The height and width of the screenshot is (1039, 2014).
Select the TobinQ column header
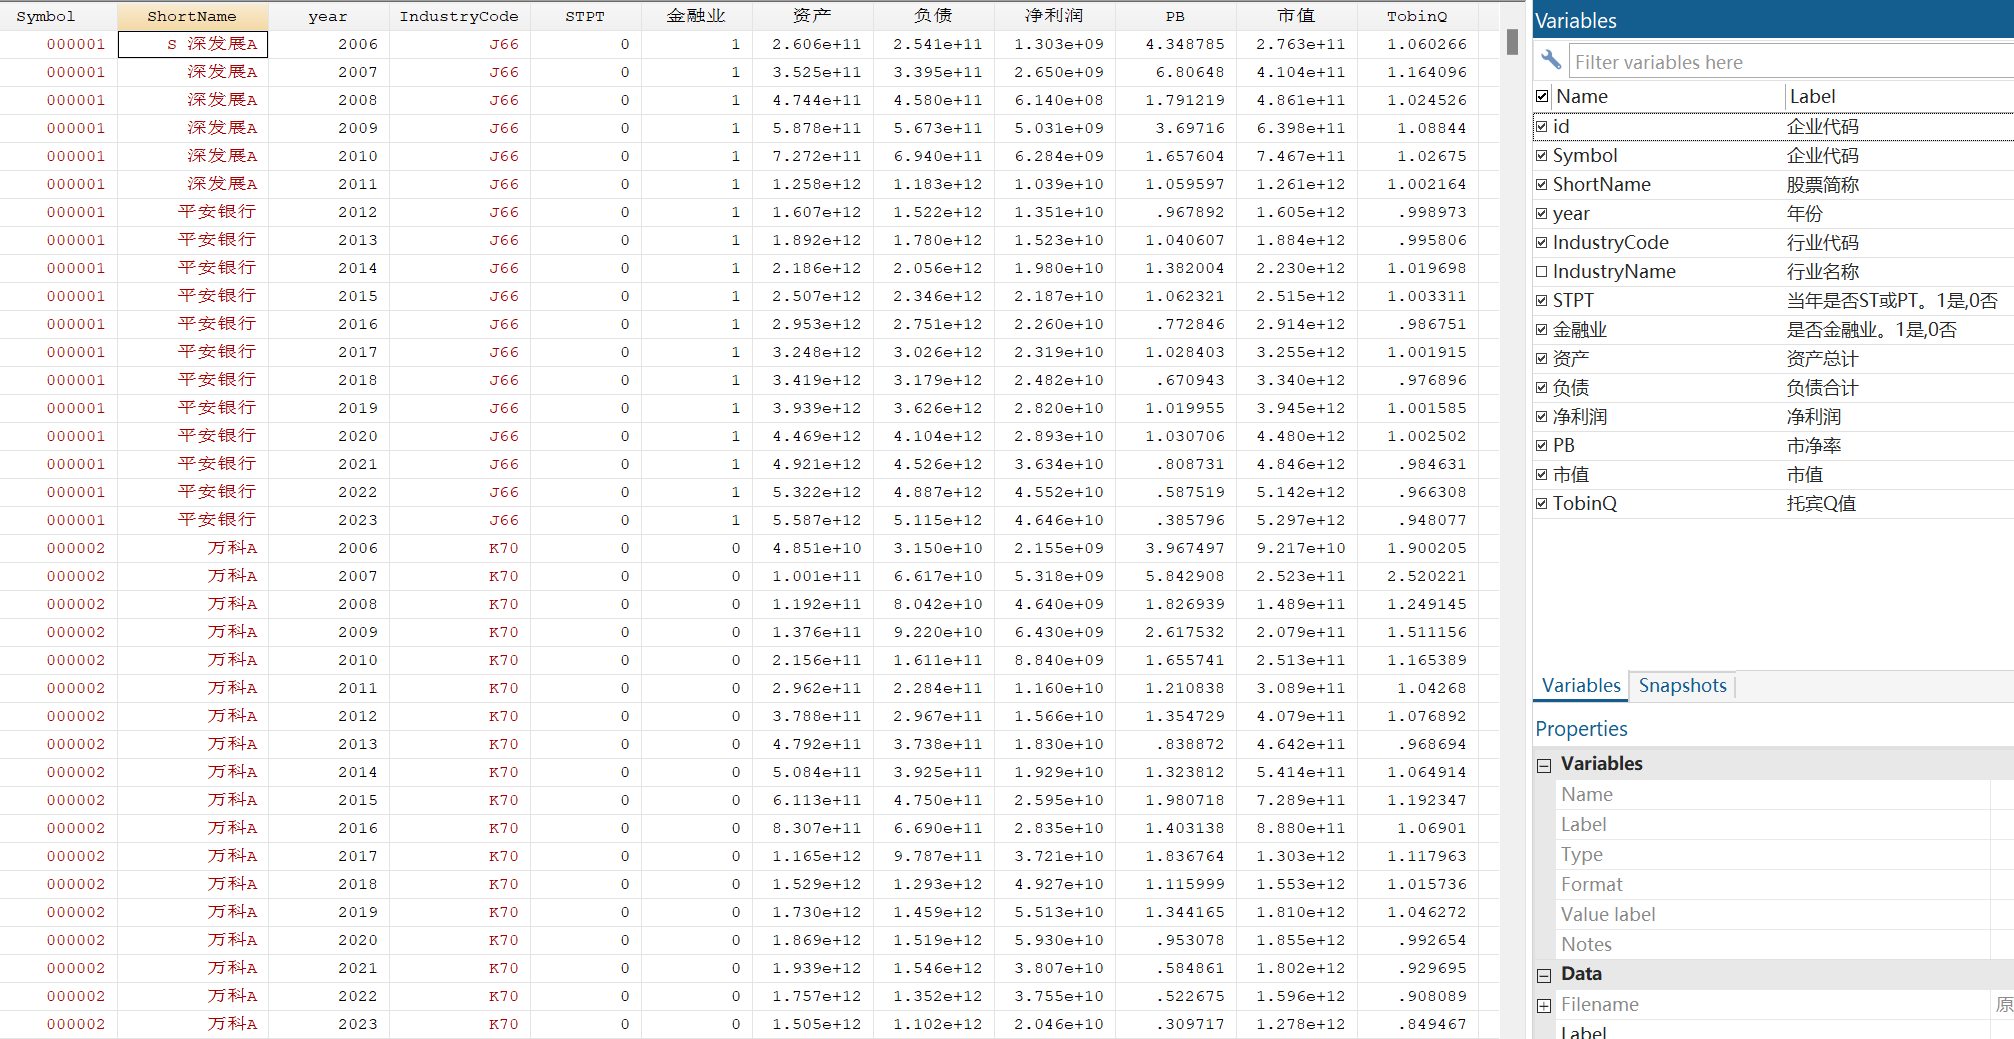tap(1417, 16)
